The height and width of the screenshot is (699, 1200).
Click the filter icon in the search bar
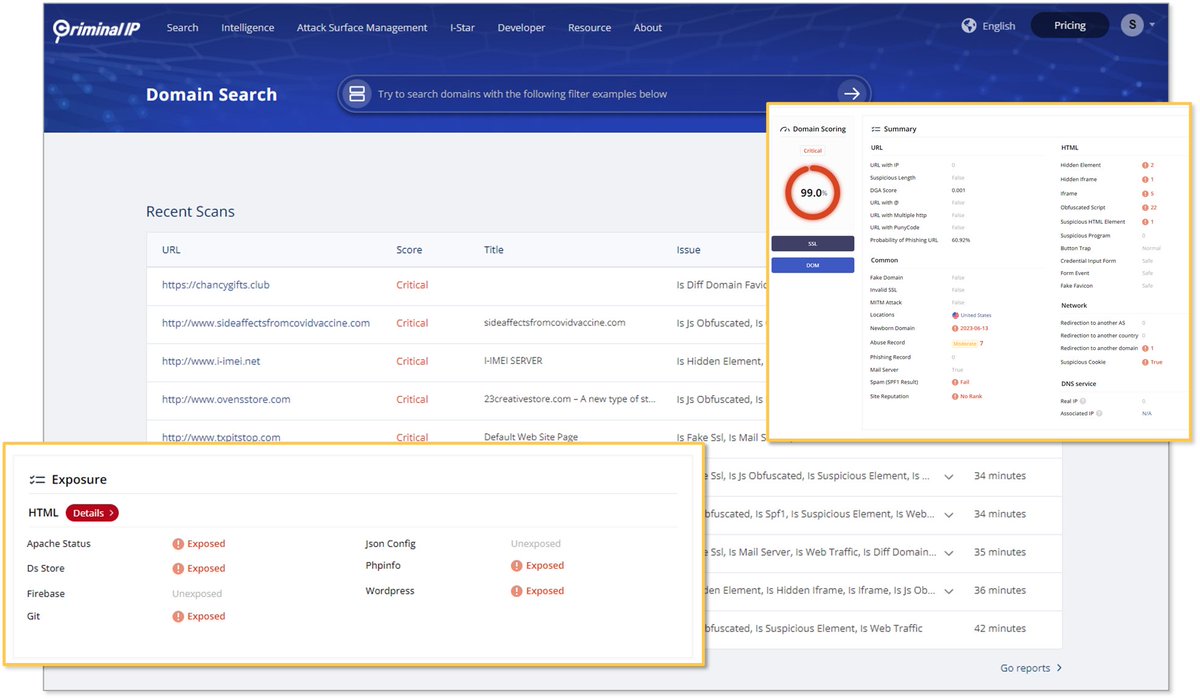pyautogui.click(x=357, y=94)
